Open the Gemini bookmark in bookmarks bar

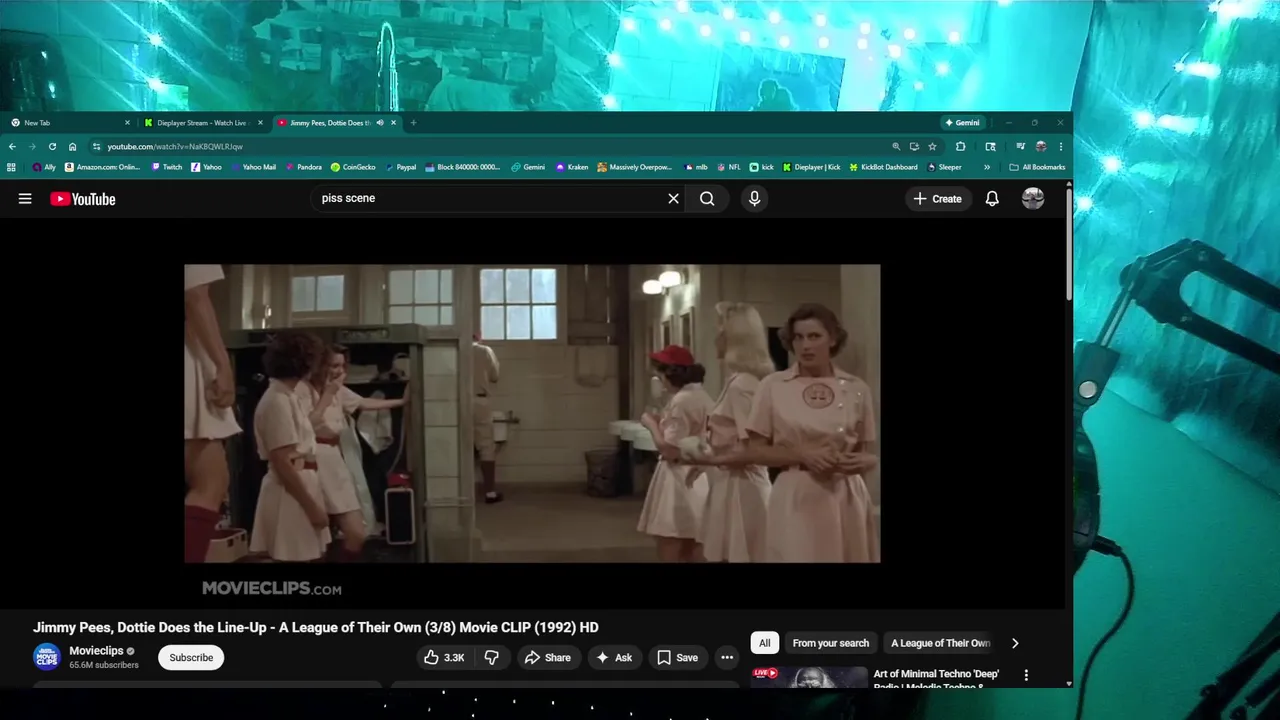[528, 167]
